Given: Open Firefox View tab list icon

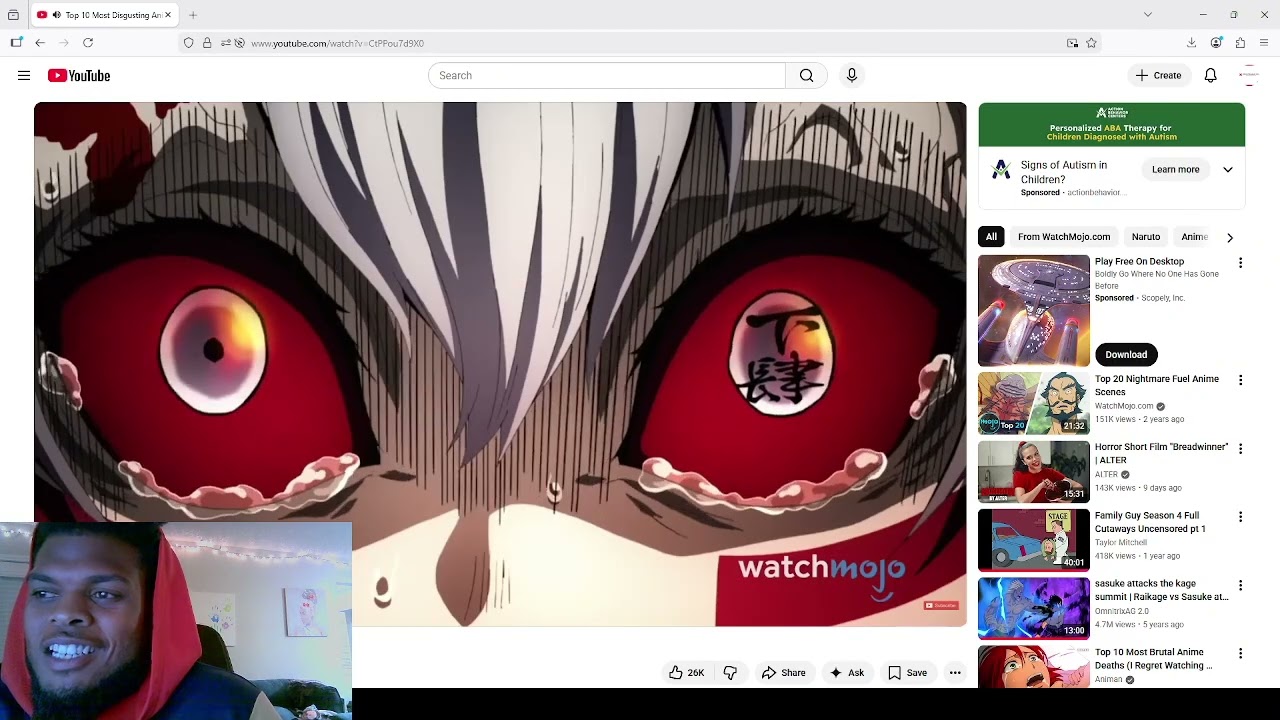Looking at the screenshot, I should click(13, 15).
